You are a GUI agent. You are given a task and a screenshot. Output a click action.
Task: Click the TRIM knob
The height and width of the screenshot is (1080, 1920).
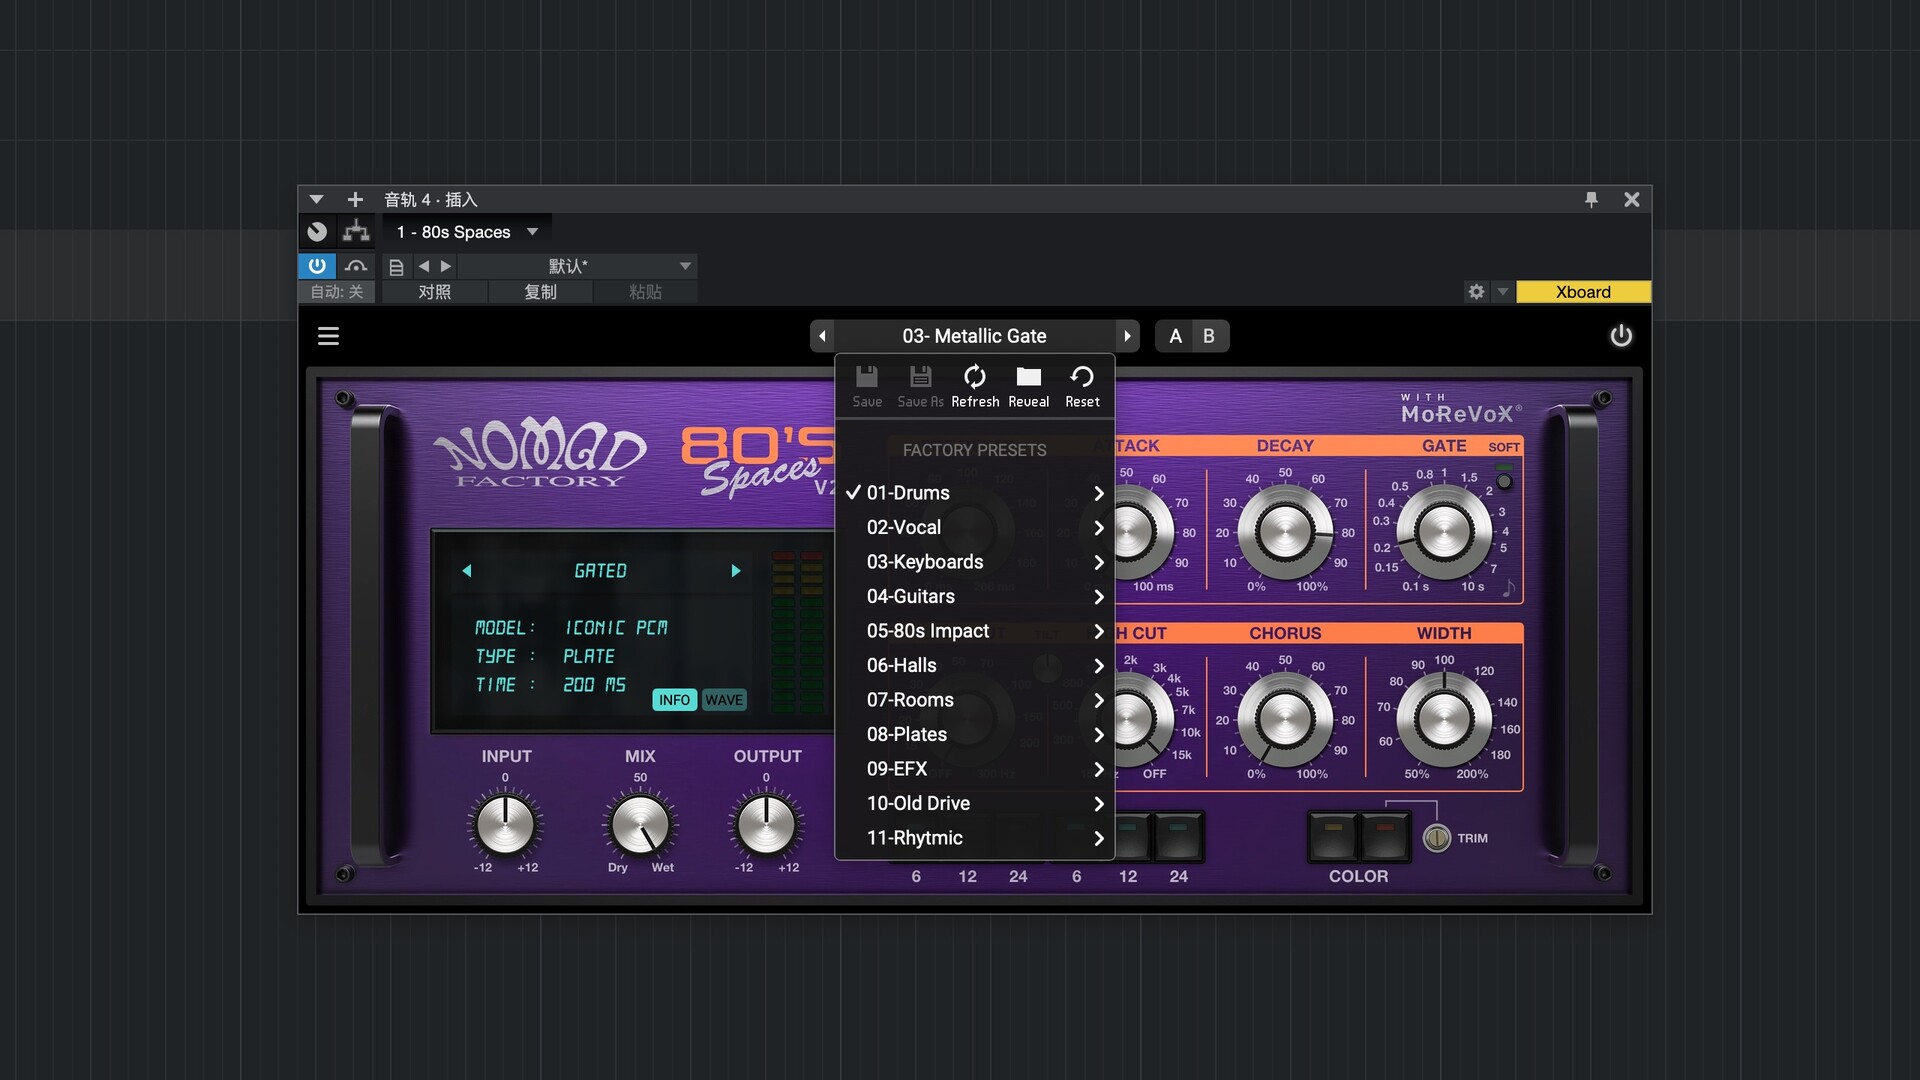(x=1437, y=838)
